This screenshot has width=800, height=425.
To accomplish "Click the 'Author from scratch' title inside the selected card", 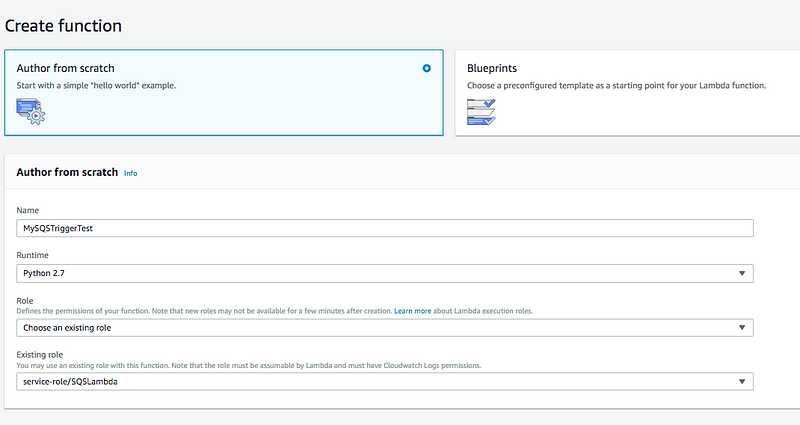I will pyautogui.click(x=65, y=68).
